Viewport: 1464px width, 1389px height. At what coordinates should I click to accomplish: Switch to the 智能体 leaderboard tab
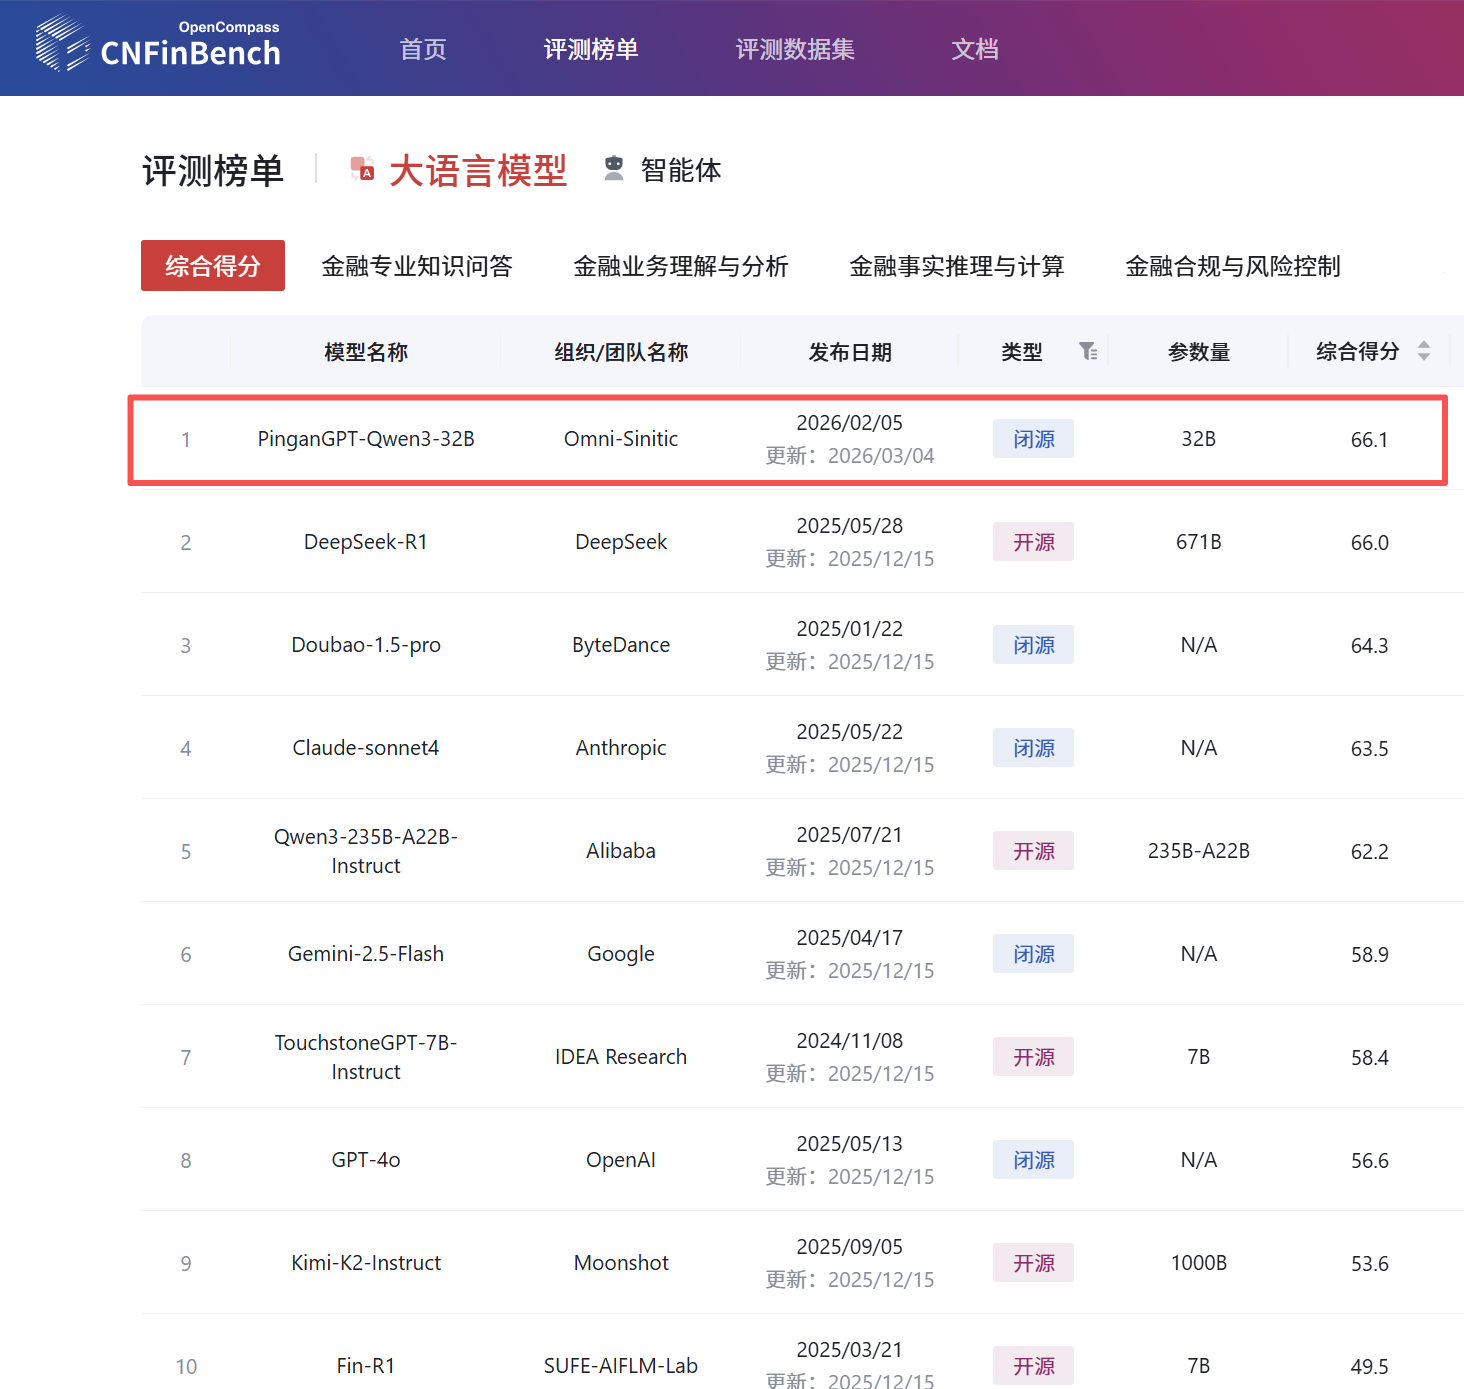click(x=681, y=170)
